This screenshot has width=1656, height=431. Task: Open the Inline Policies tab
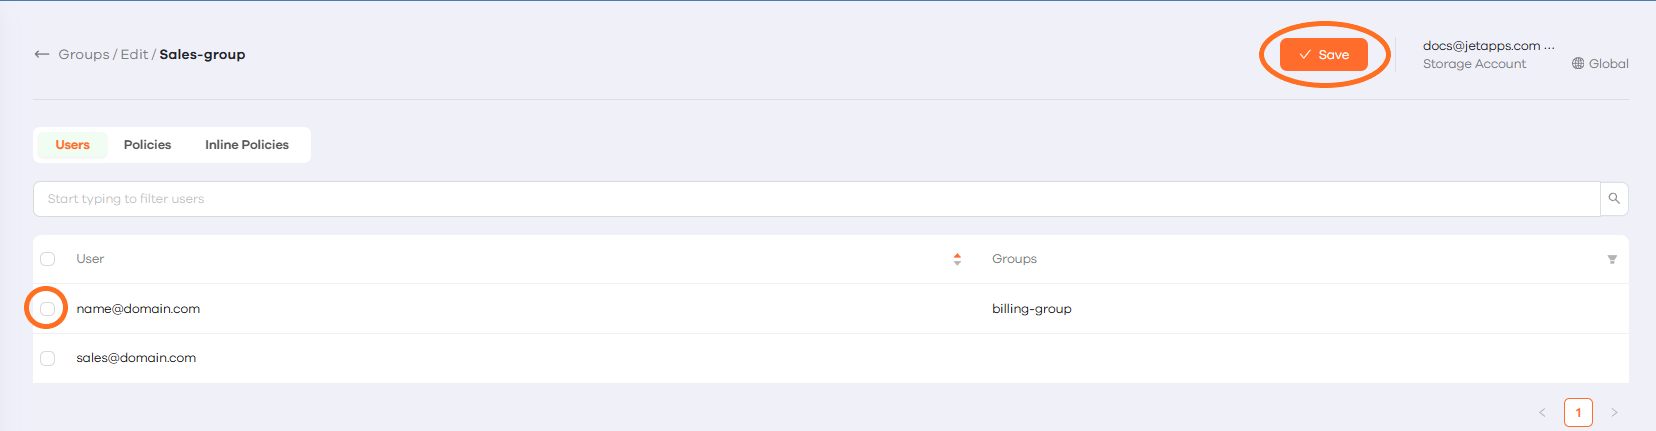tap(247, 145)
